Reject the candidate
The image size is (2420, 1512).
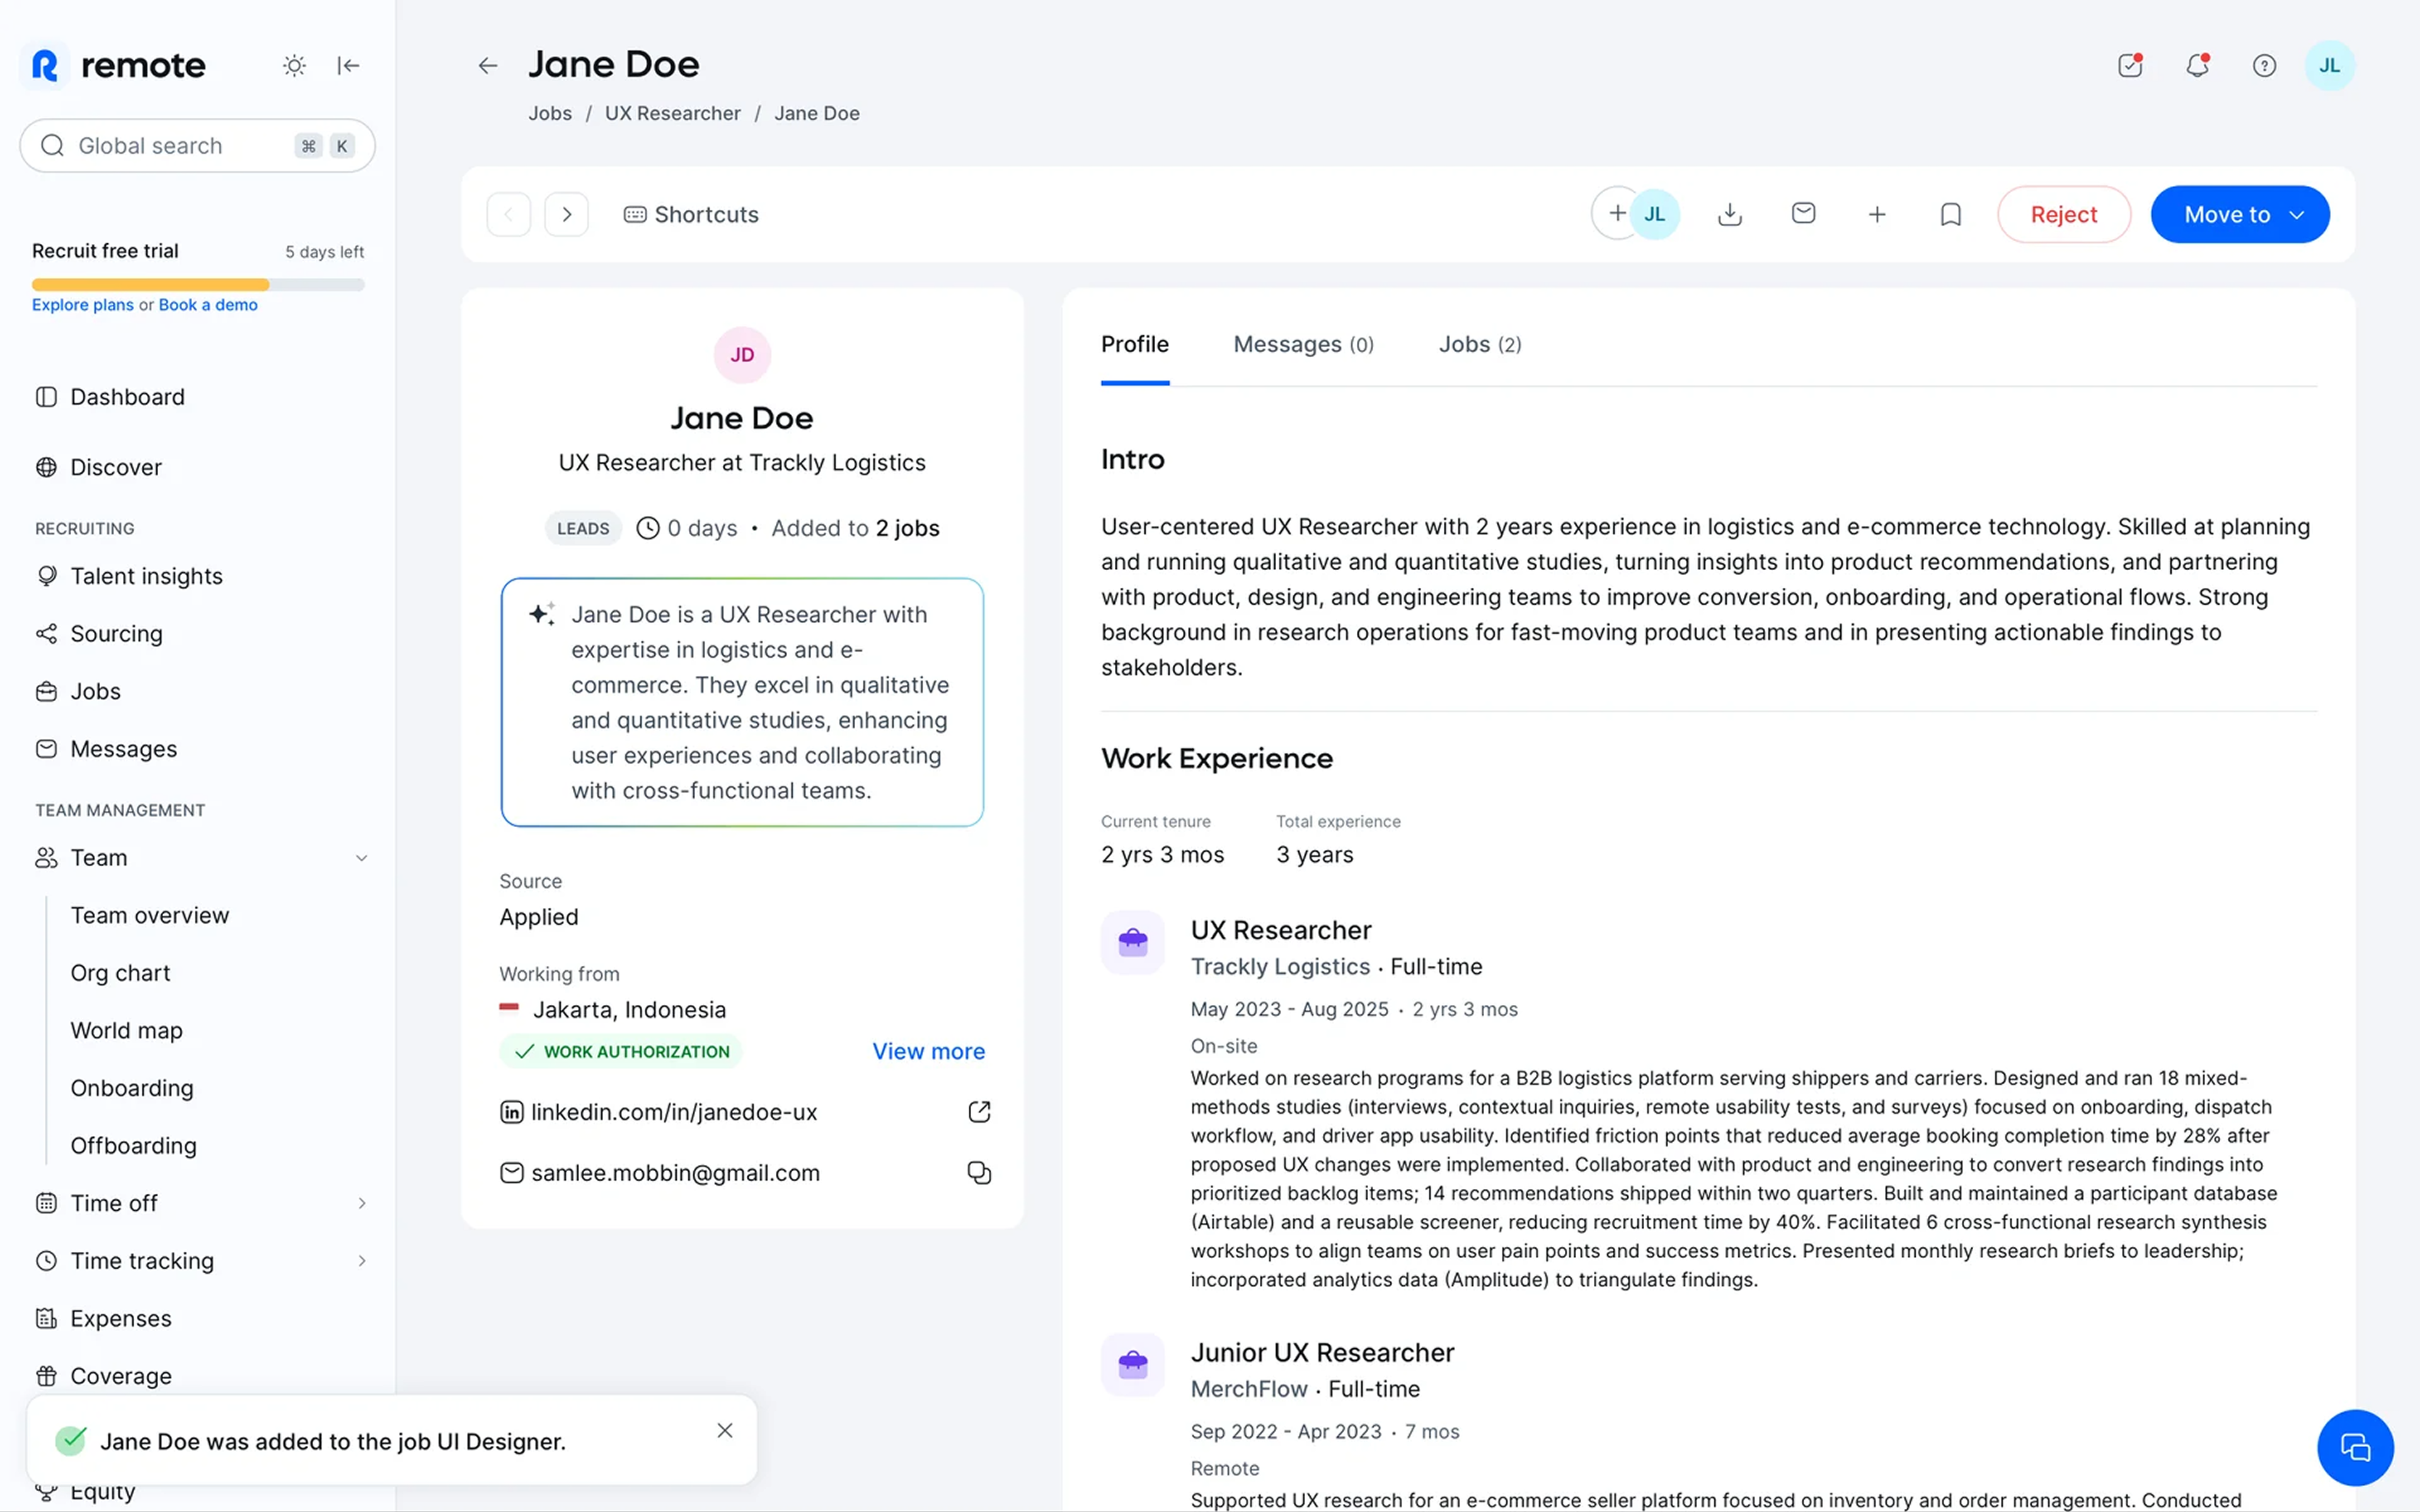click(2063, 213)
